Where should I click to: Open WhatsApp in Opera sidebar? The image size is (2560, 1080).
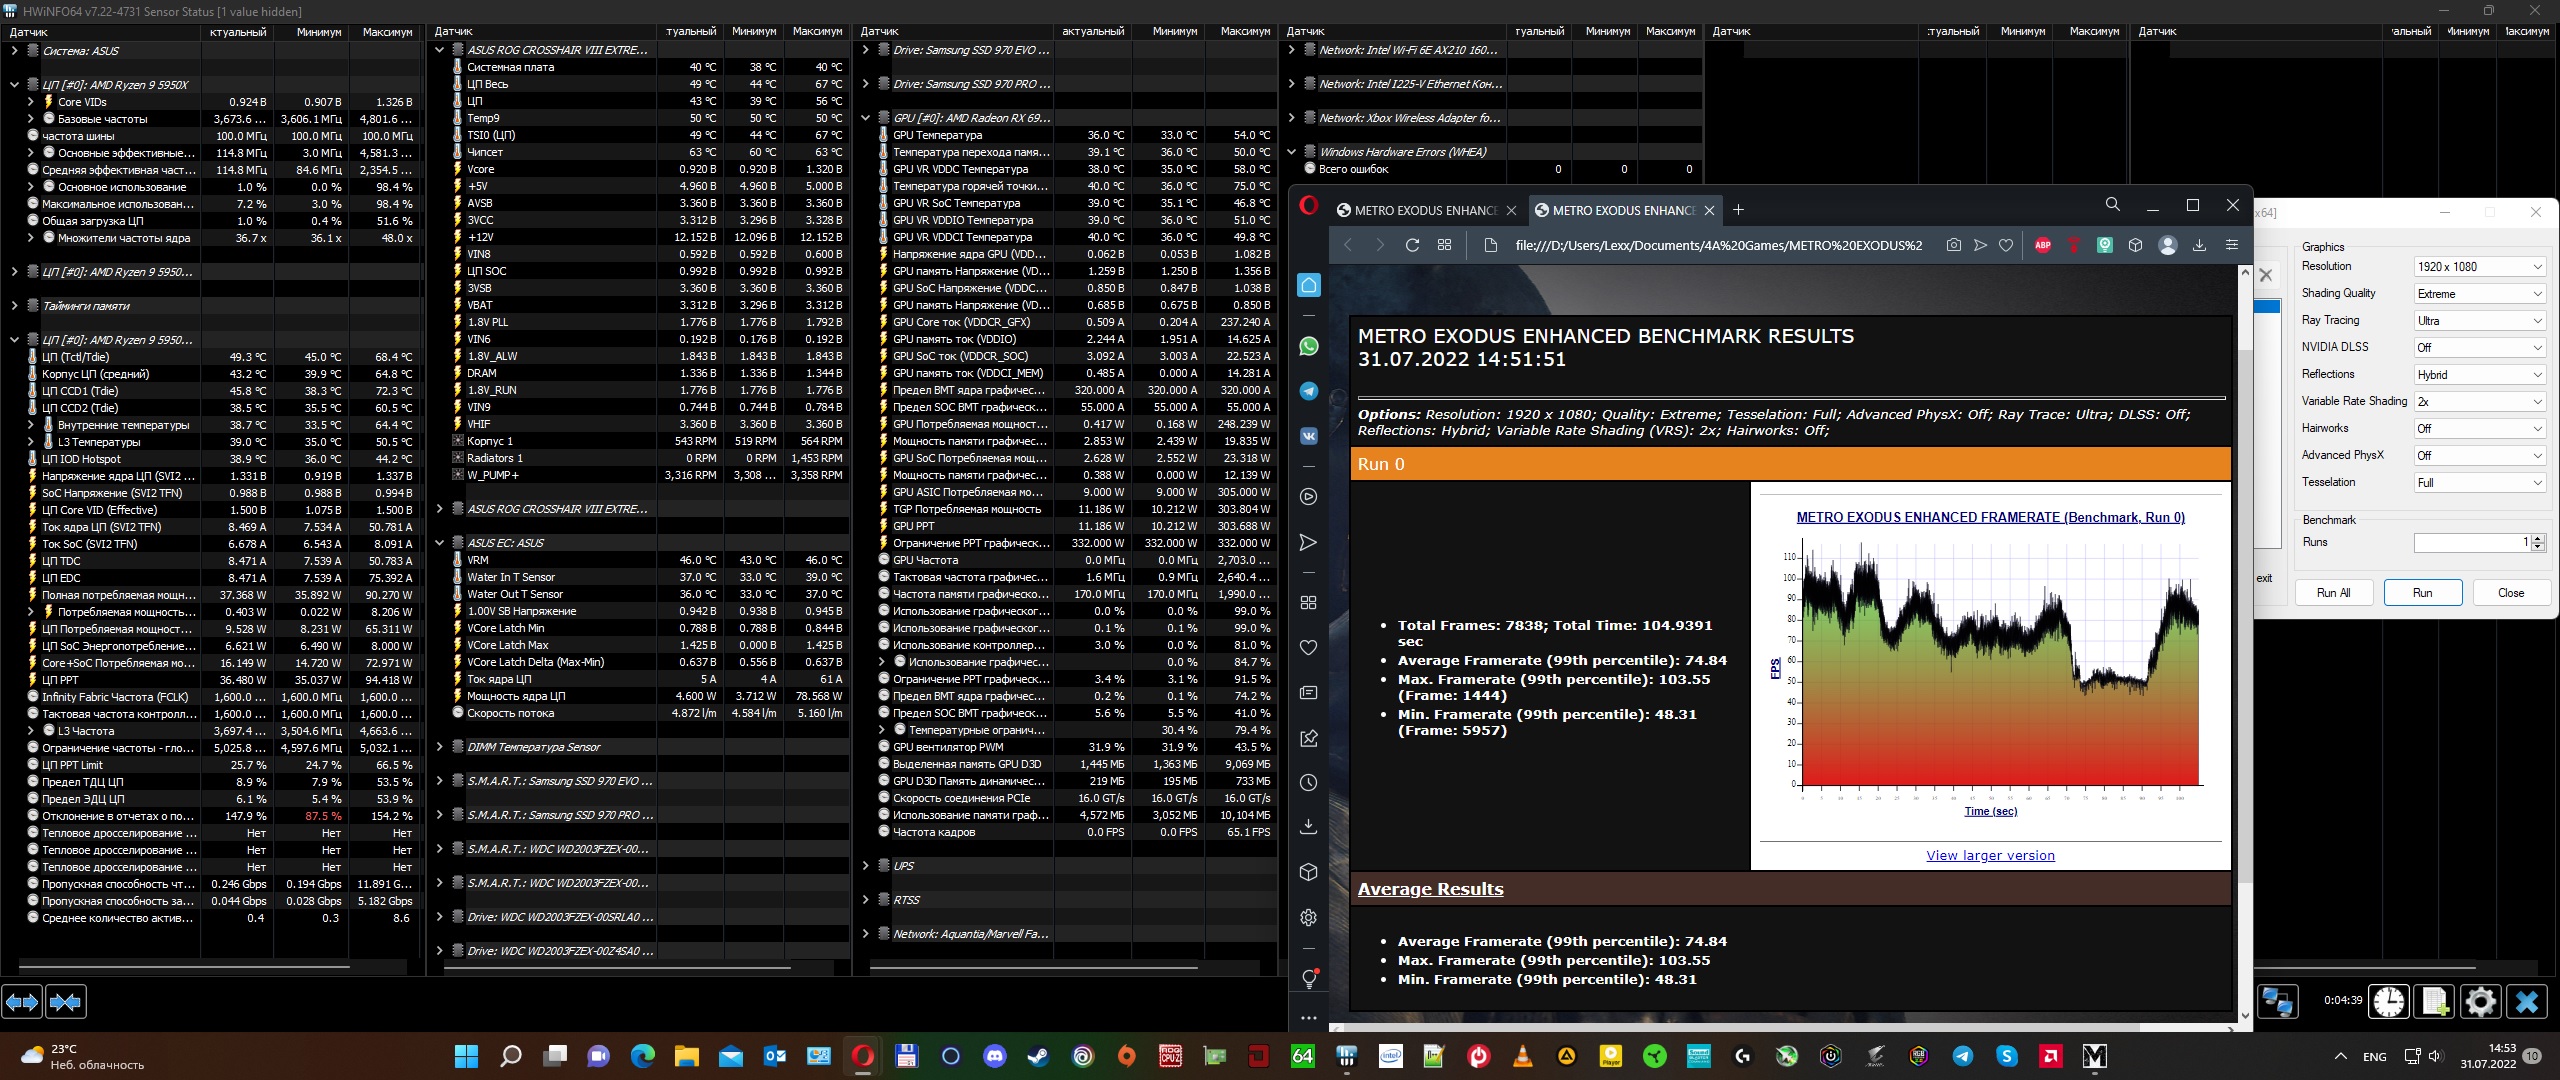1308,346
